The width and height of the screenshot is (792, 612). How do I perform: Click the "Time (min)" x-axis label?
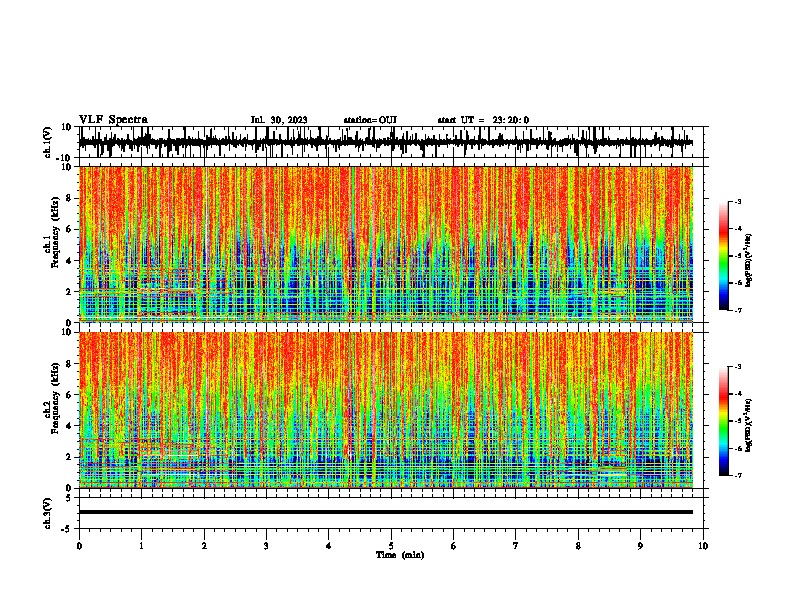coord(400,555)
